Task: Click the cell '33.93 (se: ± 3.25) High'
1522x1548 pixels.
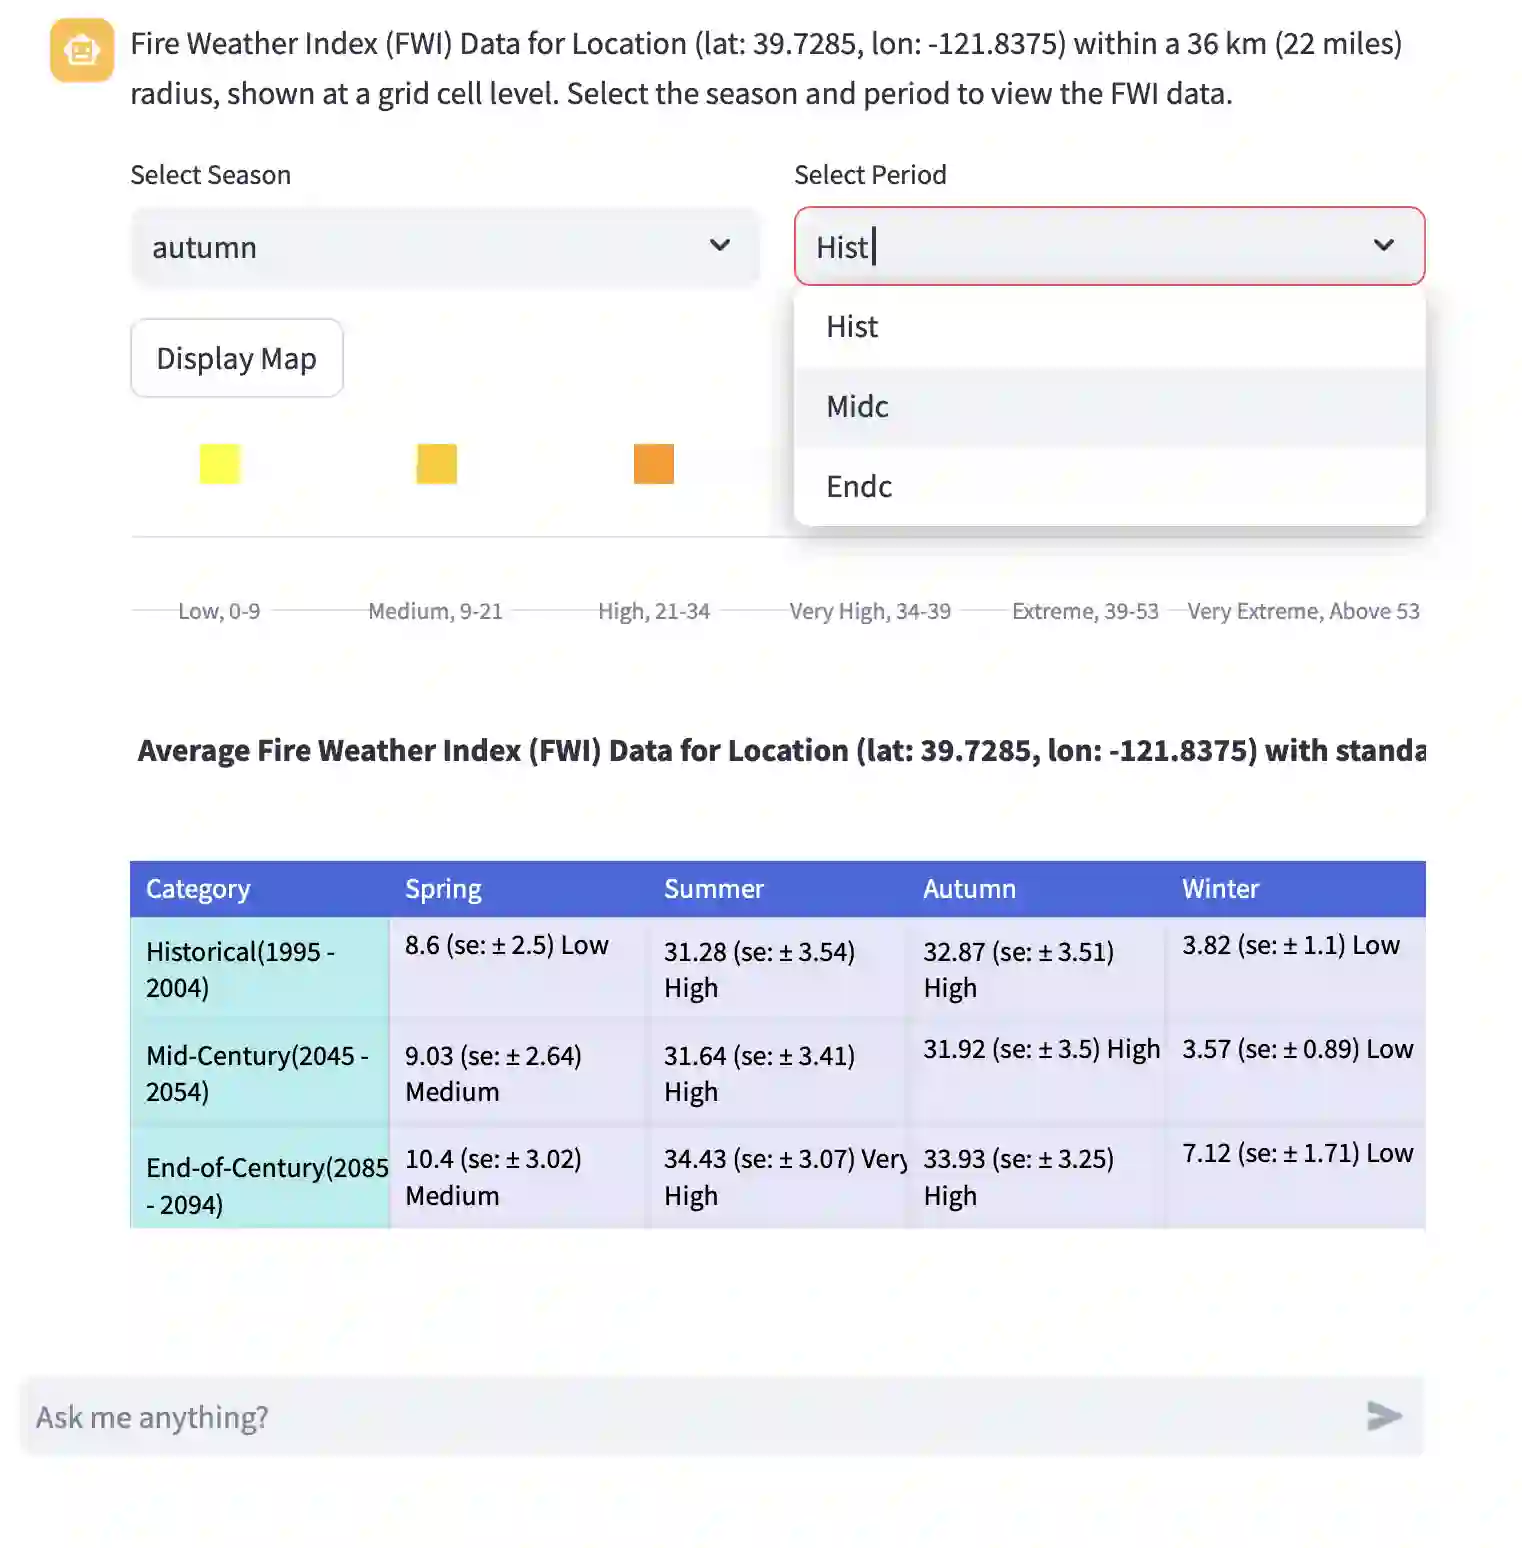Action: pyautogui.click(x=1037, y=1177)
